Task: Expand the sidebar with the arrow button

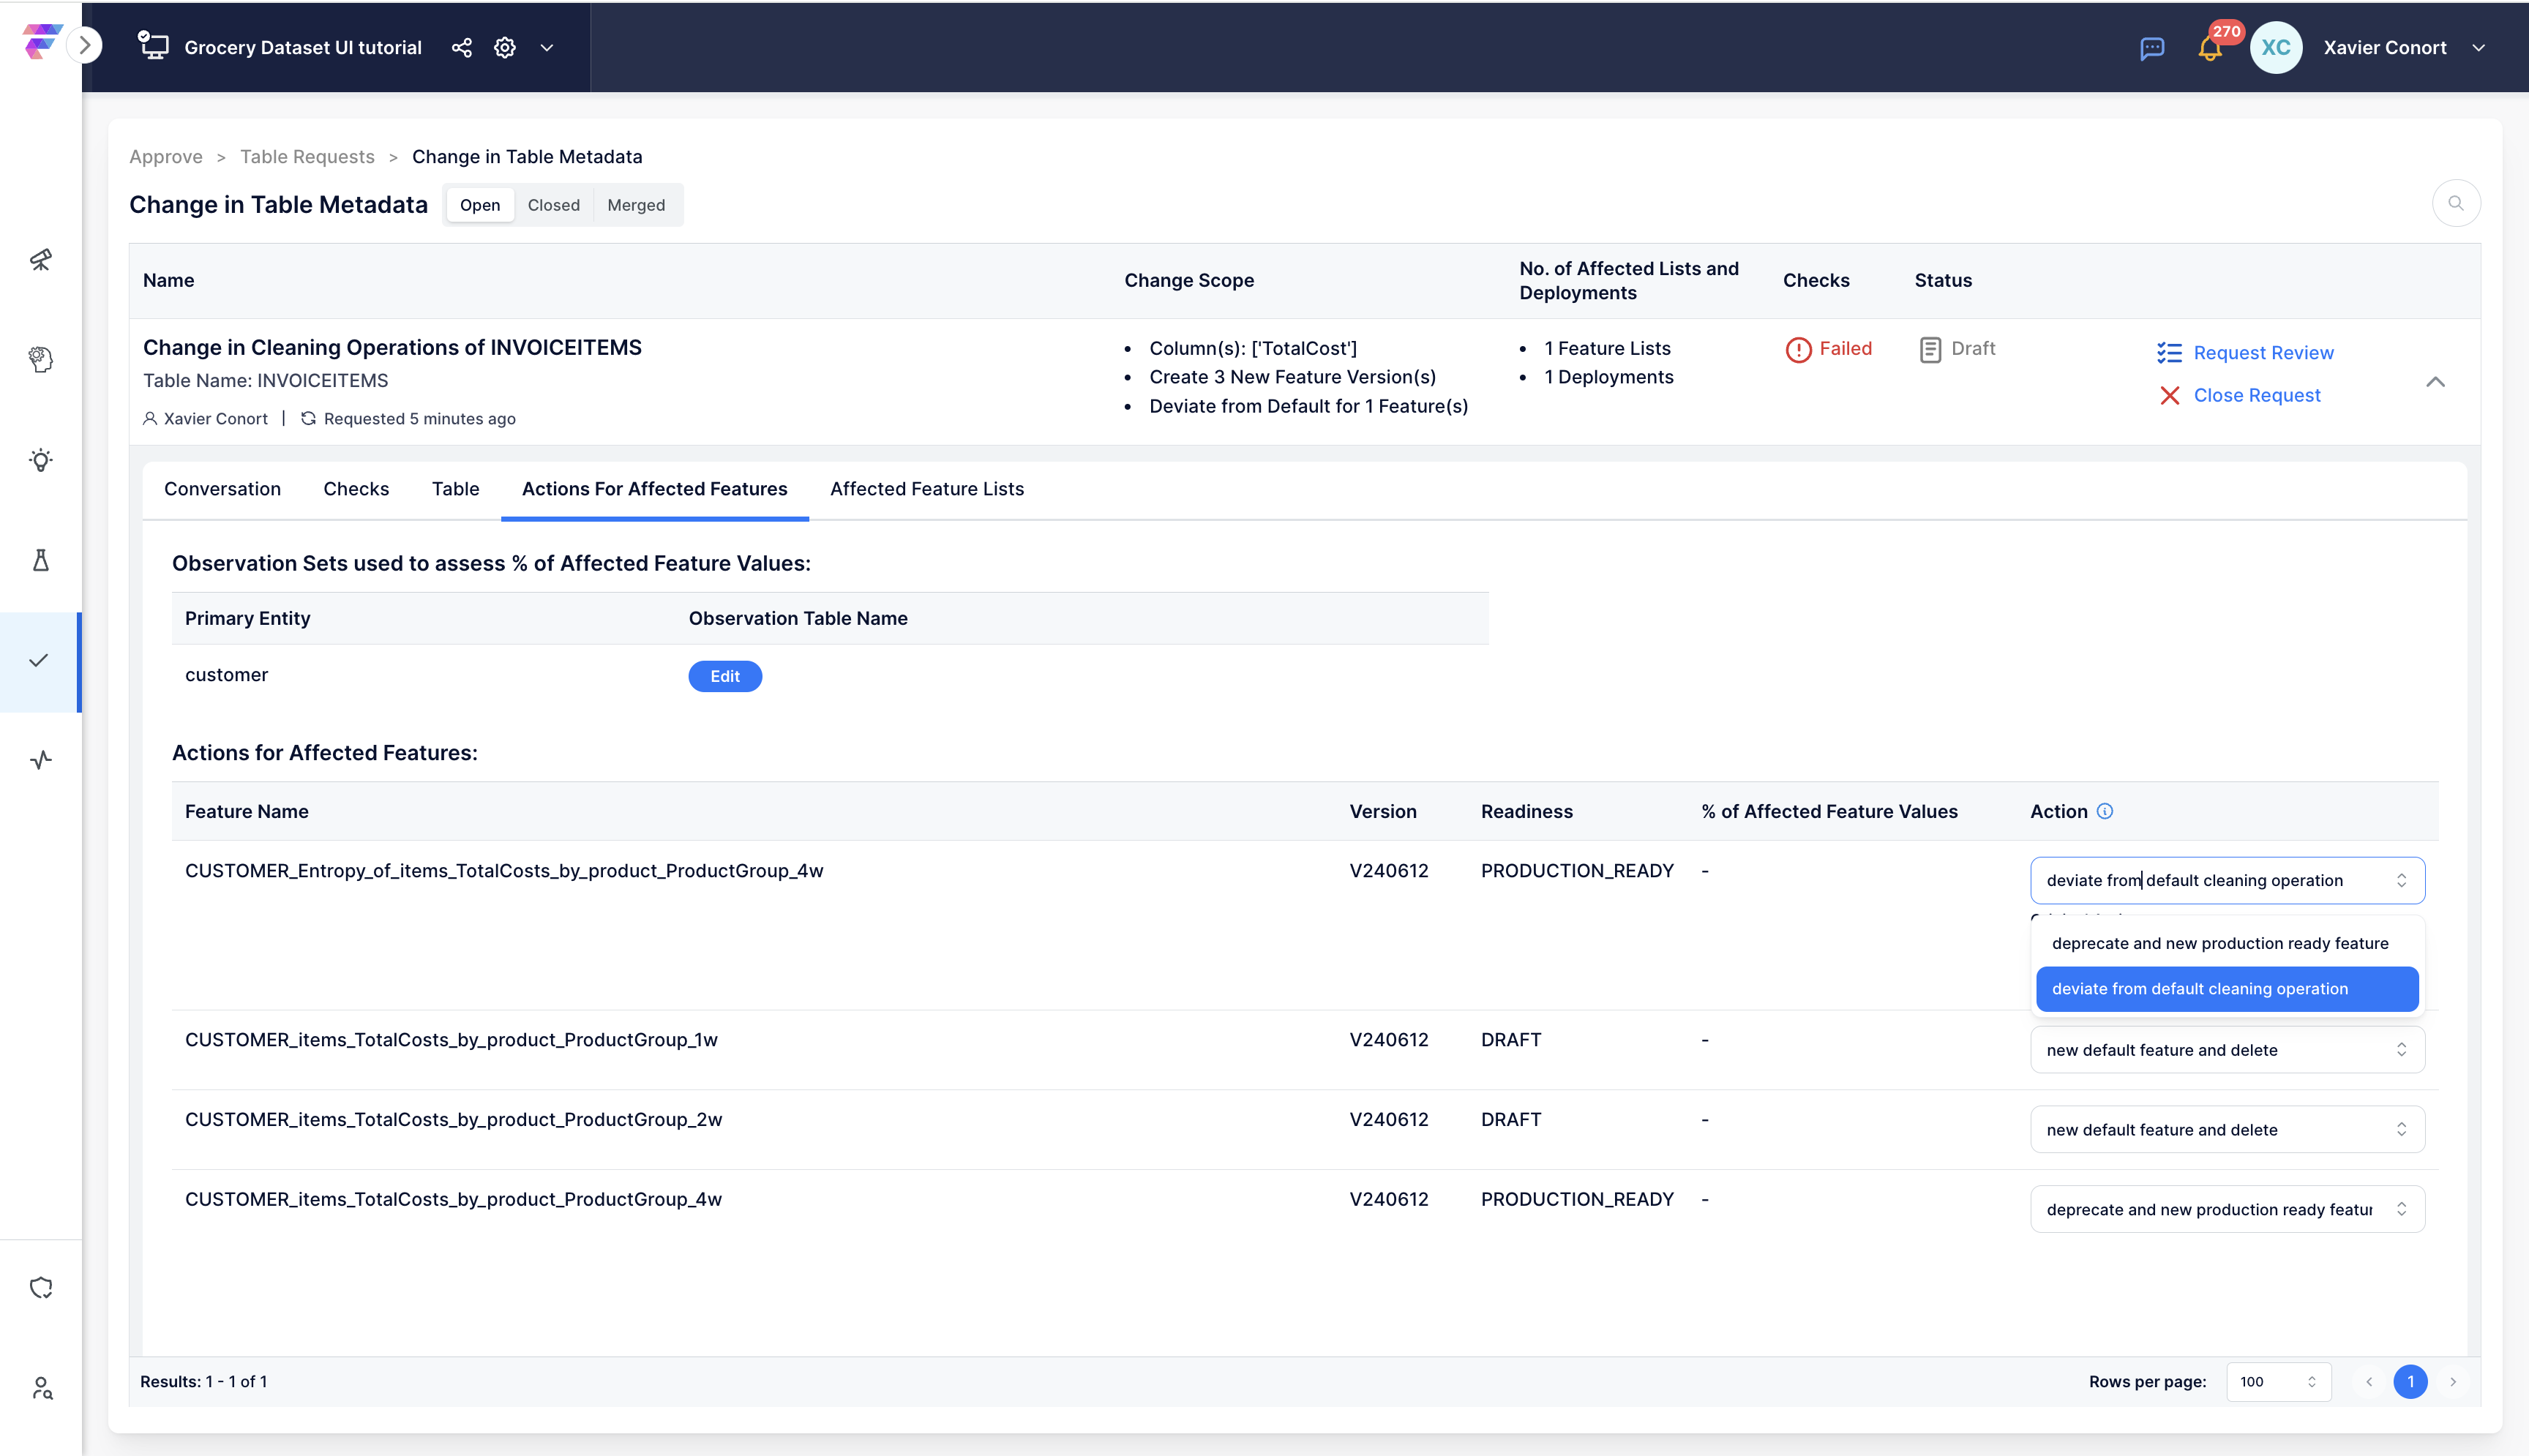Action: pyautogui.click(x=85, y=45)
